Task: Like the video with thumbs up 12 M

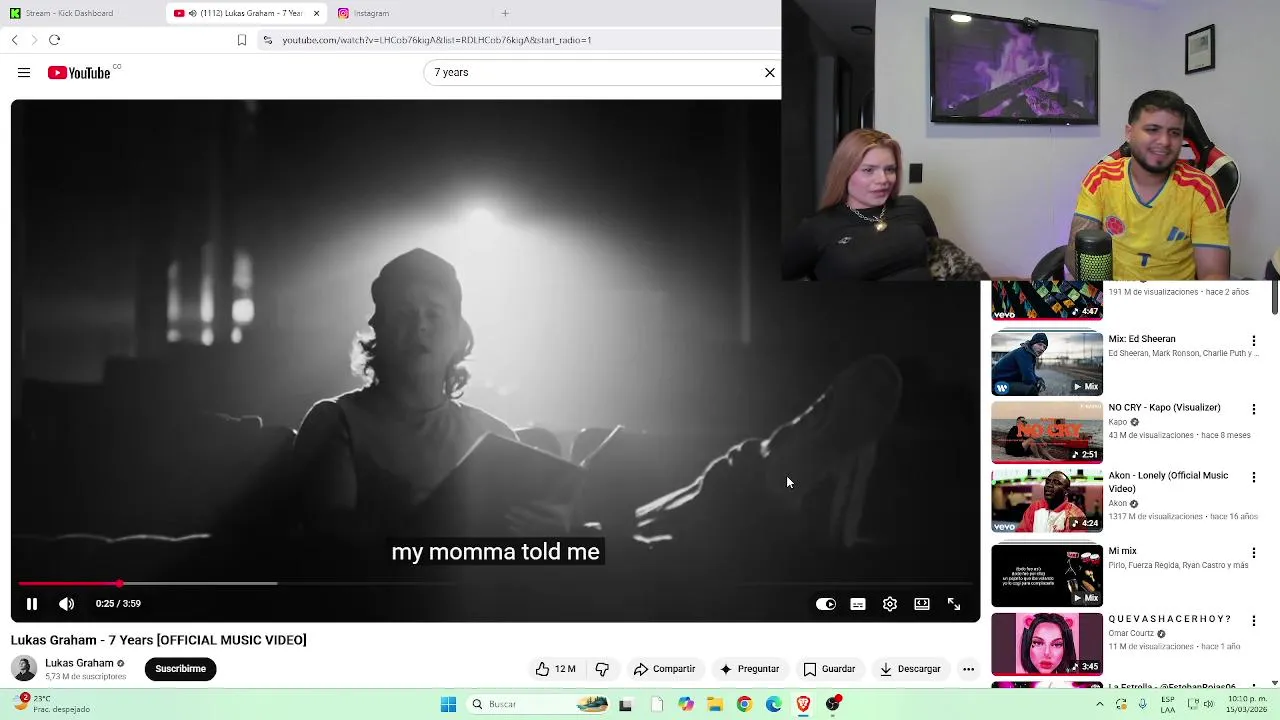Action: coord(556,669)
